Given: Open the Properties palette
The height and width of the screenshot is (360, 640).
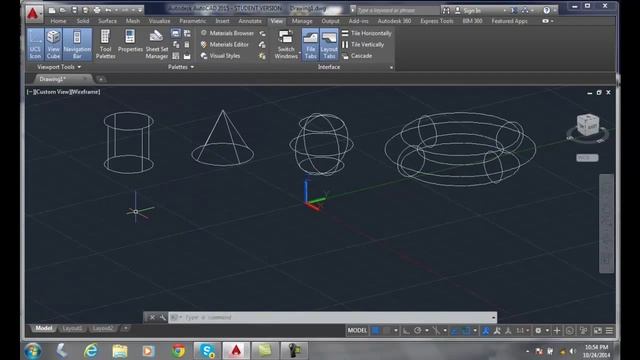Looking at the screenshot, I should (130, 42).
